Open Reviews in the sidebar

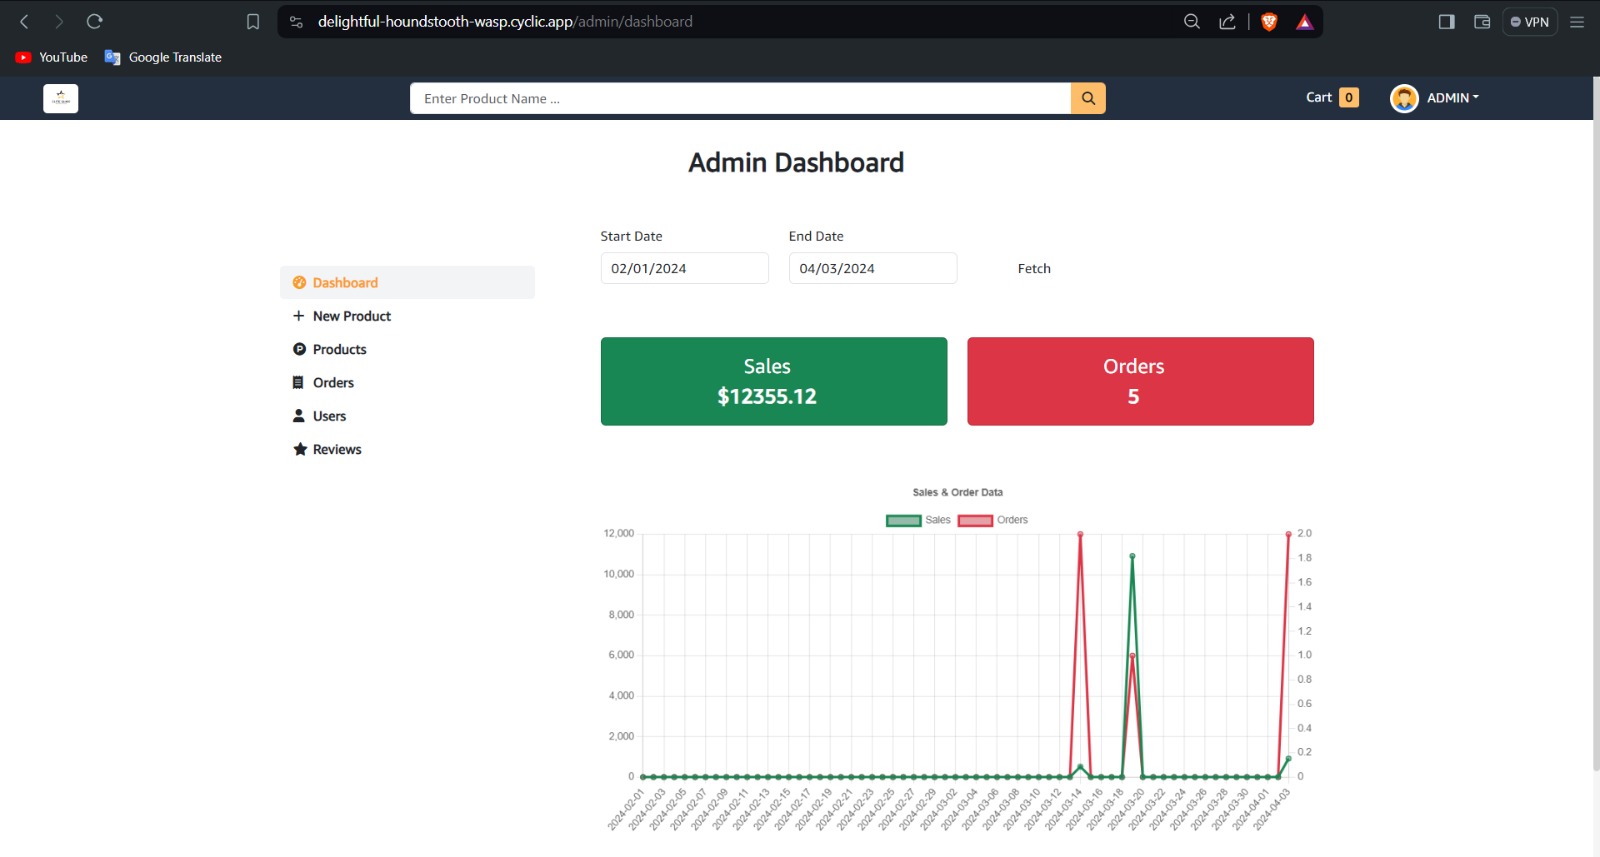pos(407,449)
